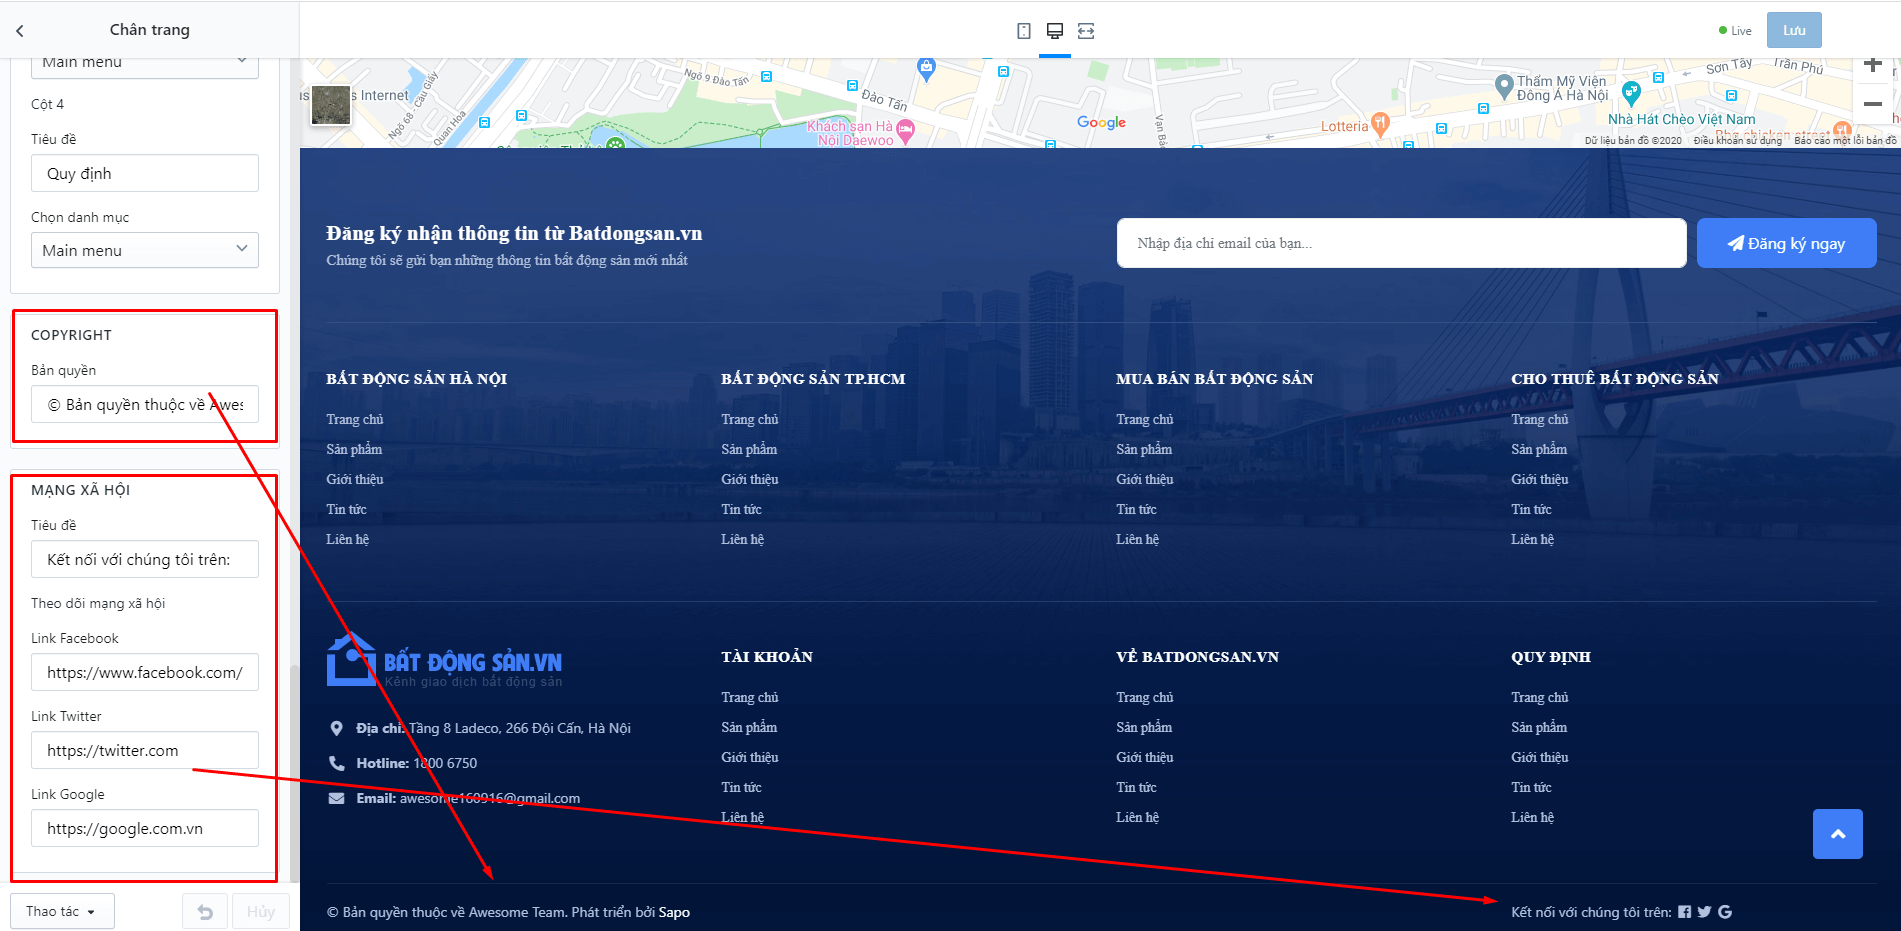Open Giới thiệu under Mua bán bất động sản
Image resolution: width=1901 pixels, height=931 pixels.
(1145, 479)
